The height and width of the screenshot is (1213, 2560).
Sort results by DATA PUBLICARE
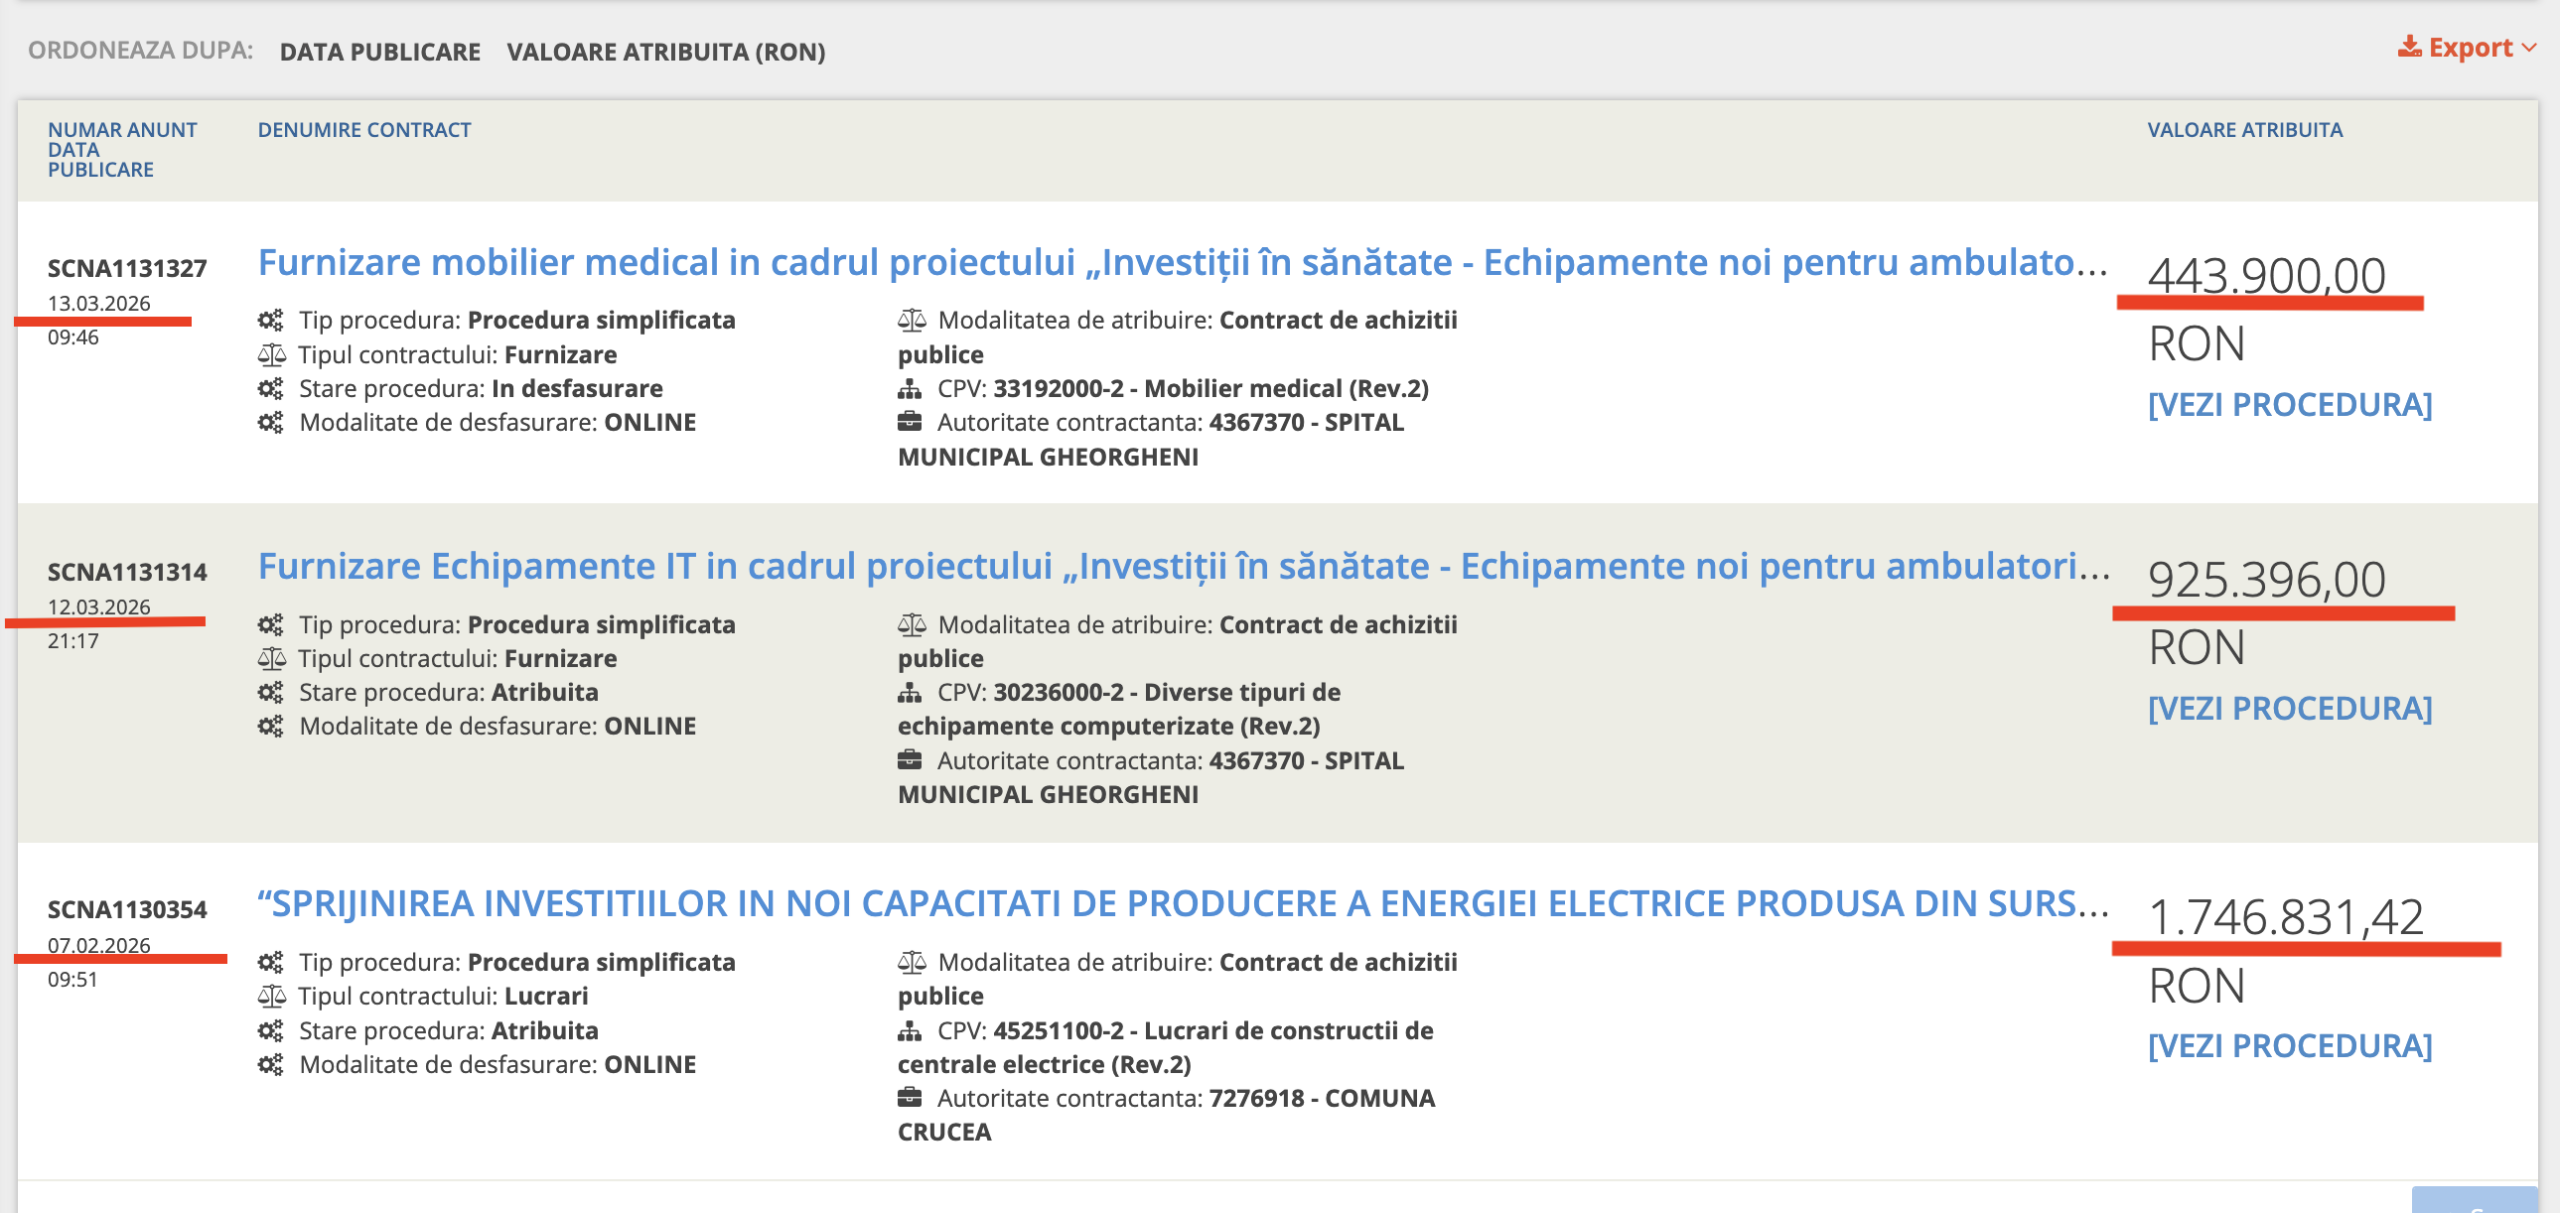click(x=380, y=52)
